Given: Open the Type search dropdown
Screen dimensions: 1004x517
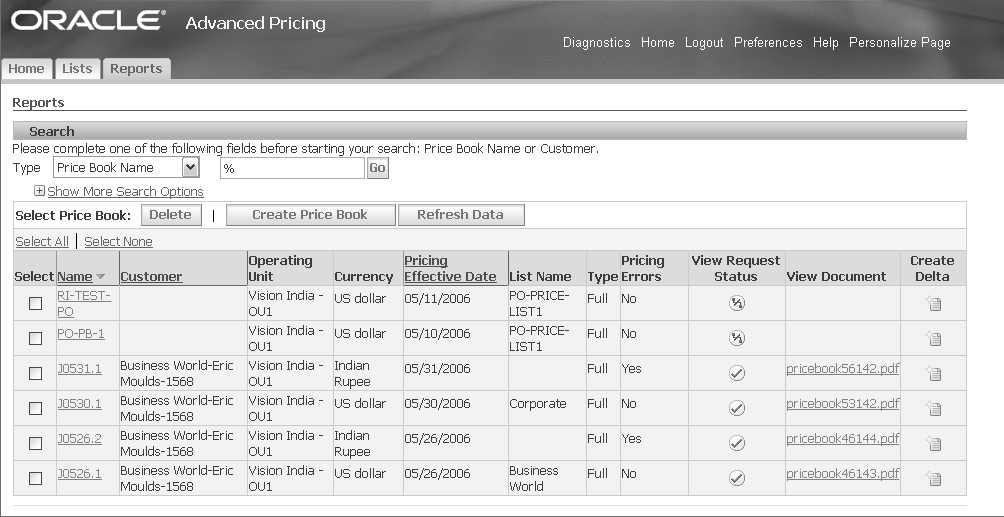Looking at the screenshot, I should point(126,168).
